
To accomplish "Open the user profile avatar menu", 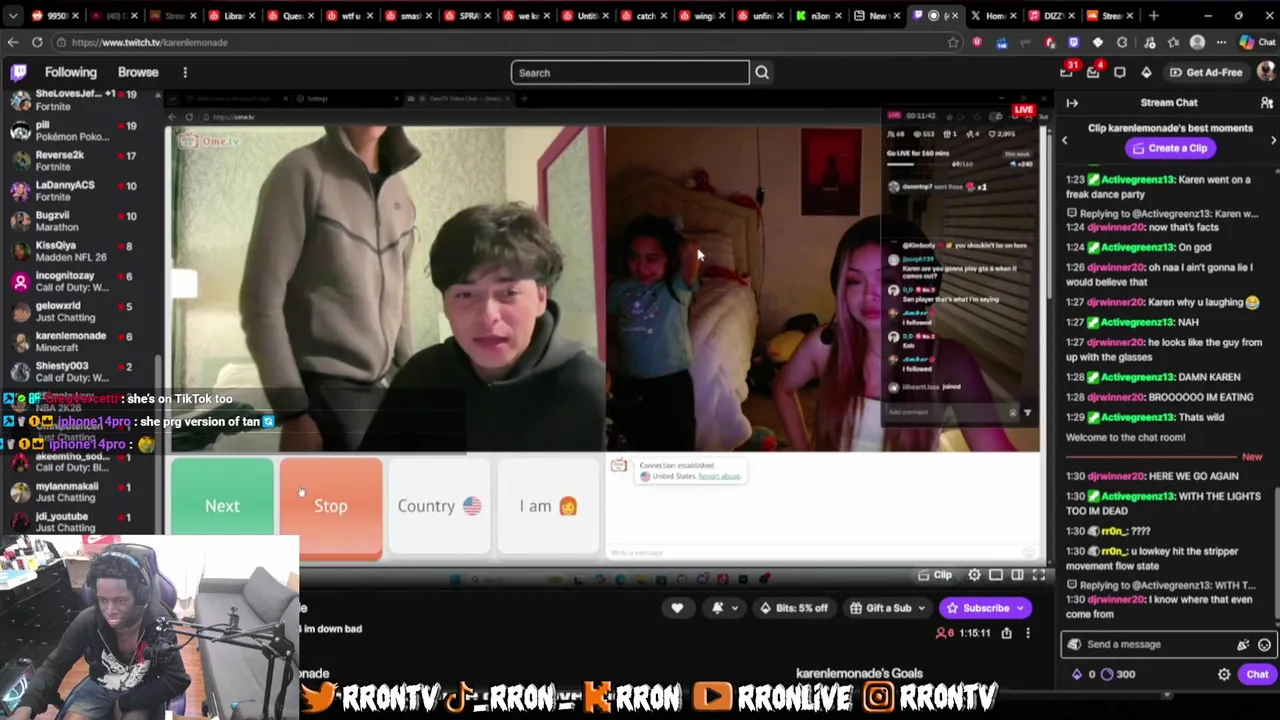I will tap(1266, 72).
